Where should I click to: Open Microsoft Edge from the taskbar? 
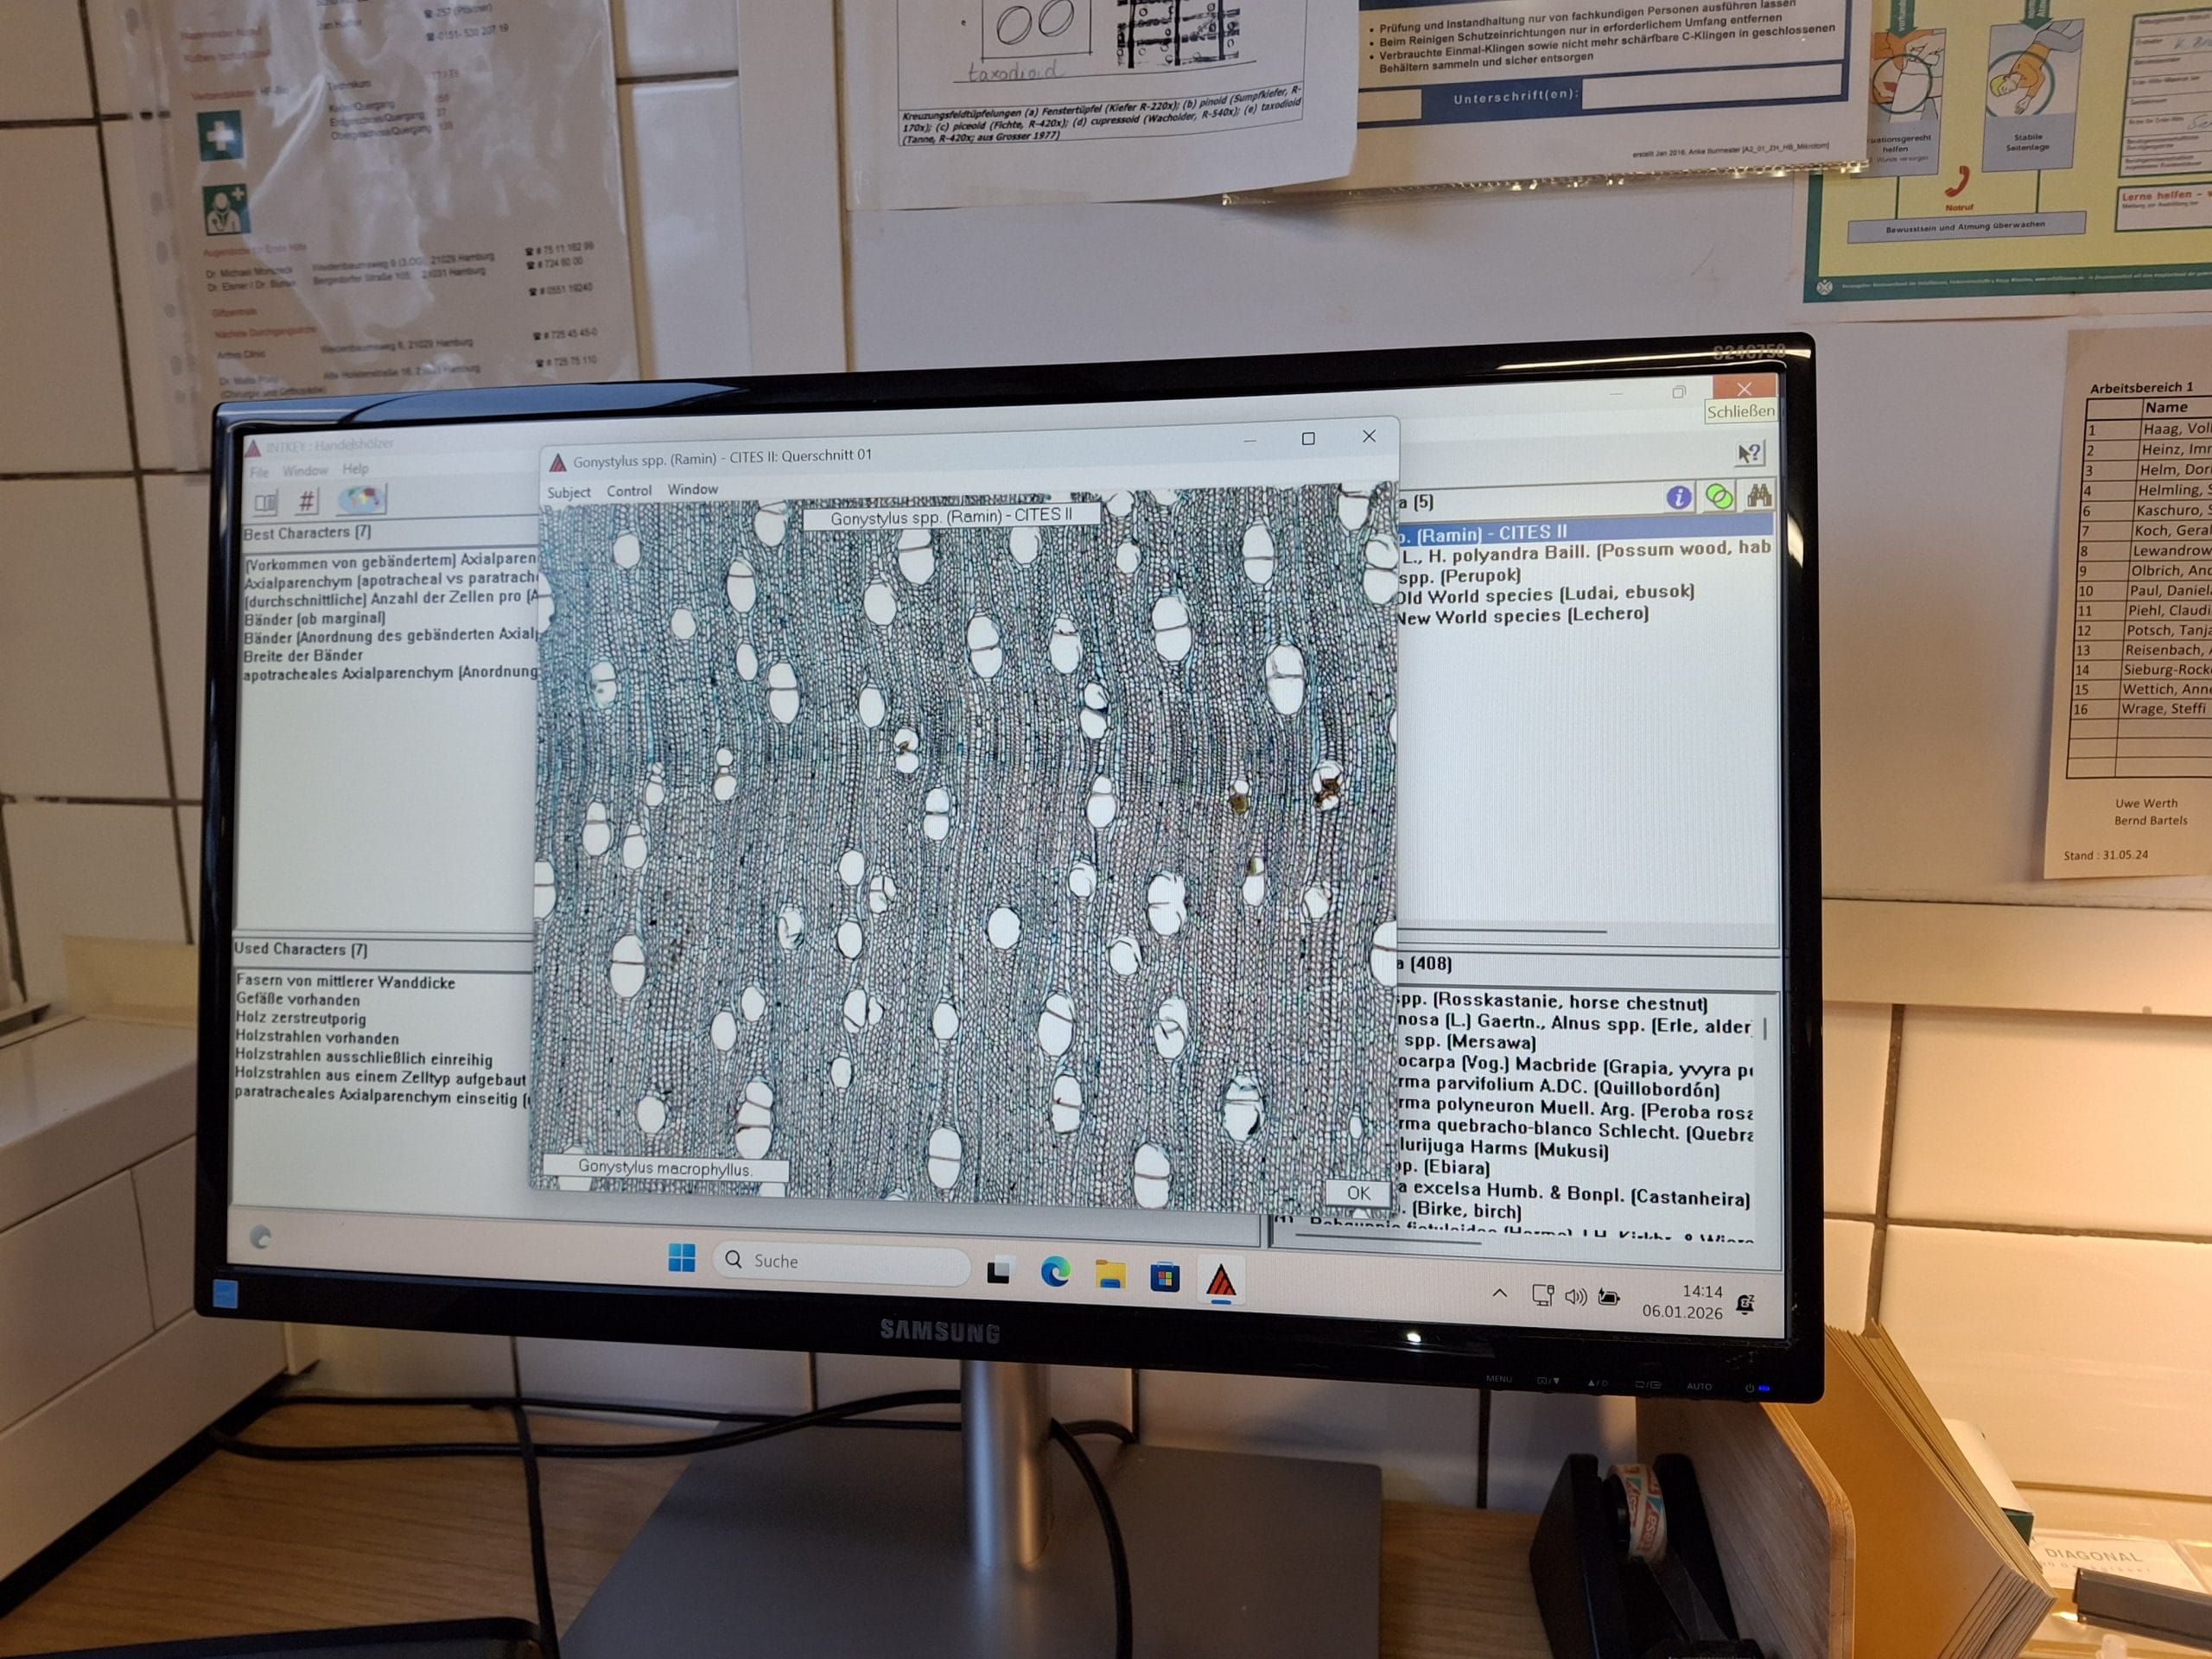[1055, 1272]
